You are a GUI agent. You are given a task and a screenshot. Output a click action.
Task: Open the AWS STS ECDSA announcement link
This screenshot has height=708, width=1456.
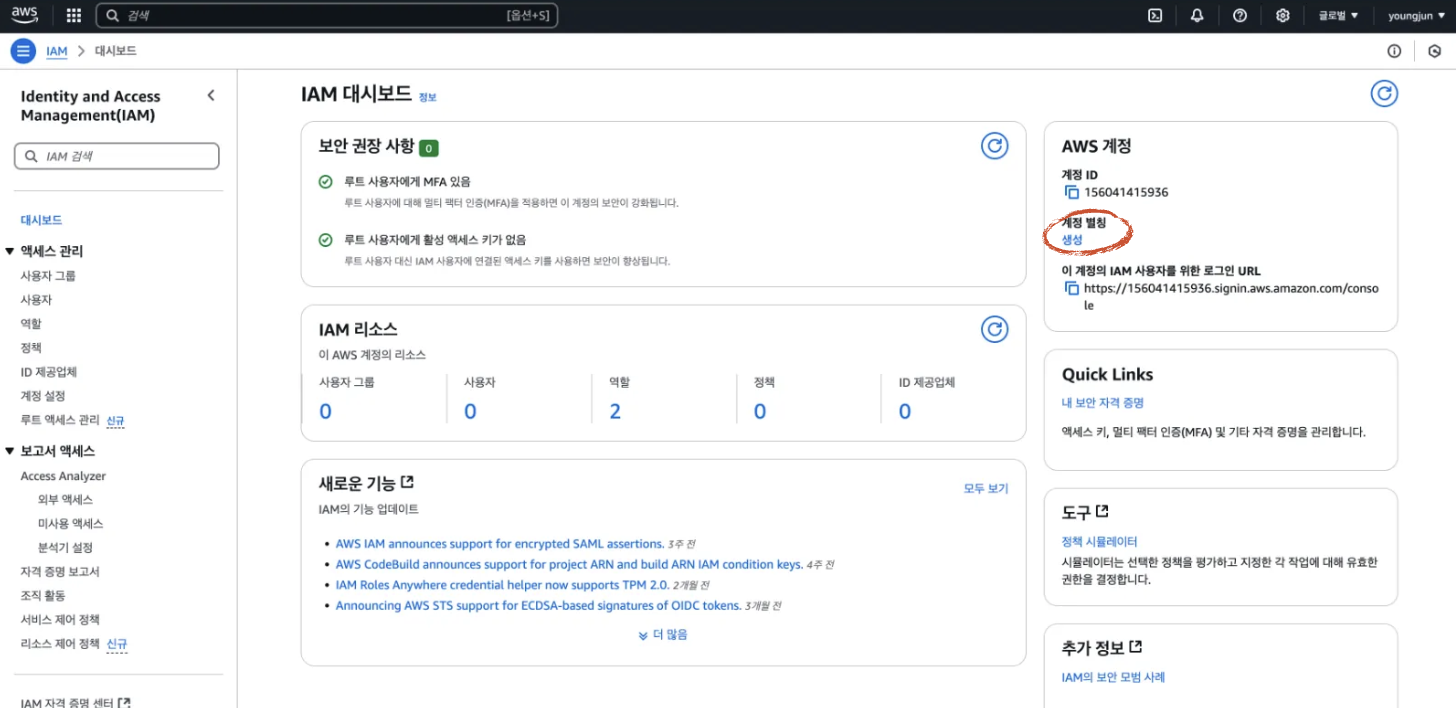[538, 605]
